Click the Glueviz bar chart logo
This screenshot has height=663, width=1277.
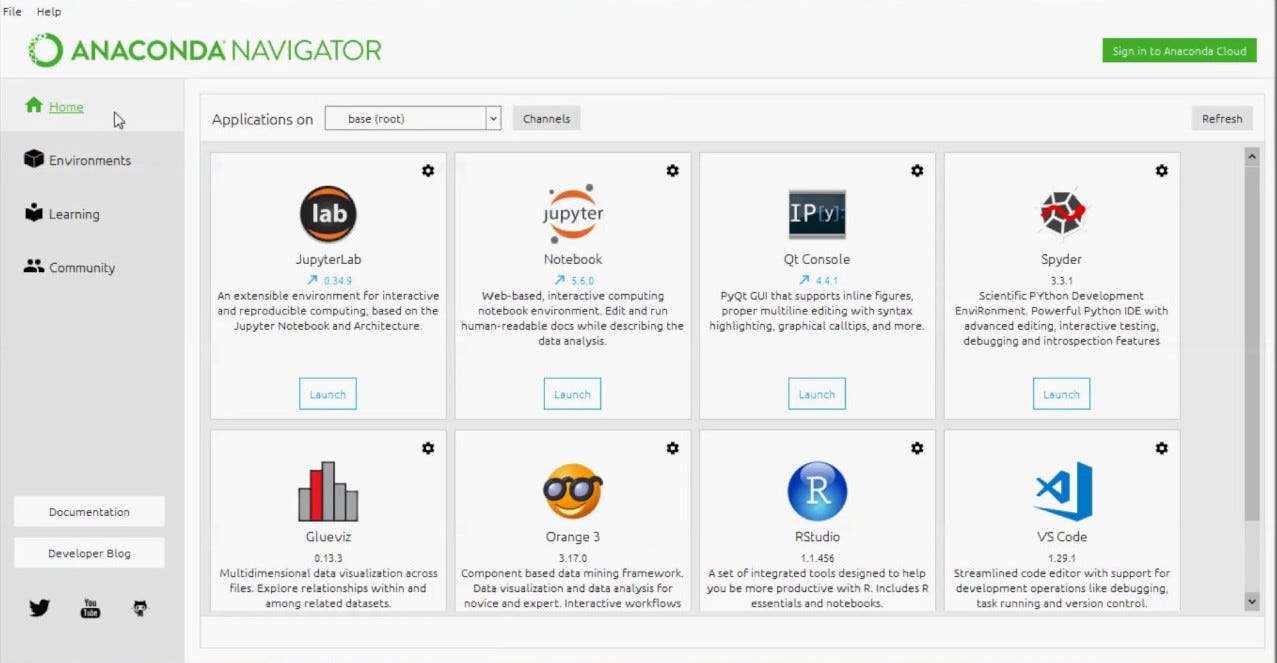click(x=328, y=492)
